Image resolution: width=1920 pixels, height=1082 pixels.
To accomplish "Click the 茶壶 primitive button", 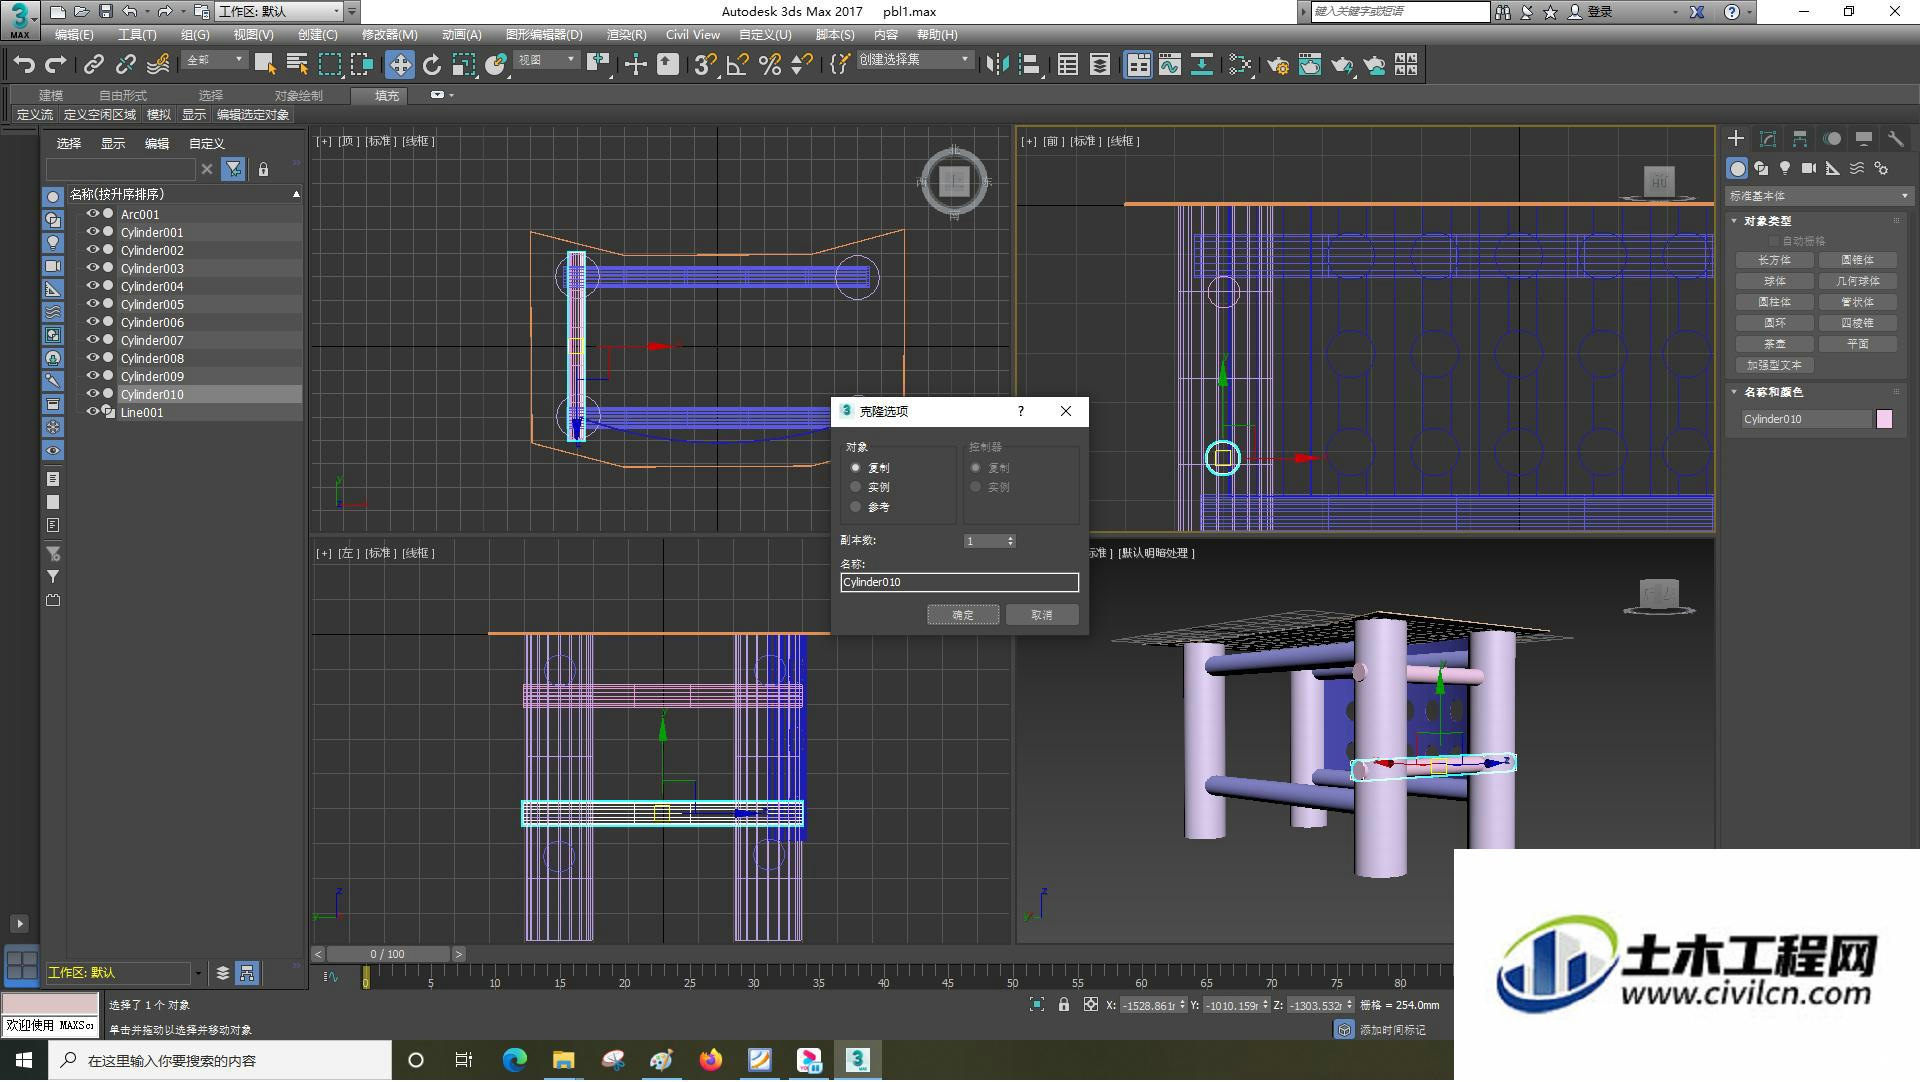I will [x=1775, y=344].
